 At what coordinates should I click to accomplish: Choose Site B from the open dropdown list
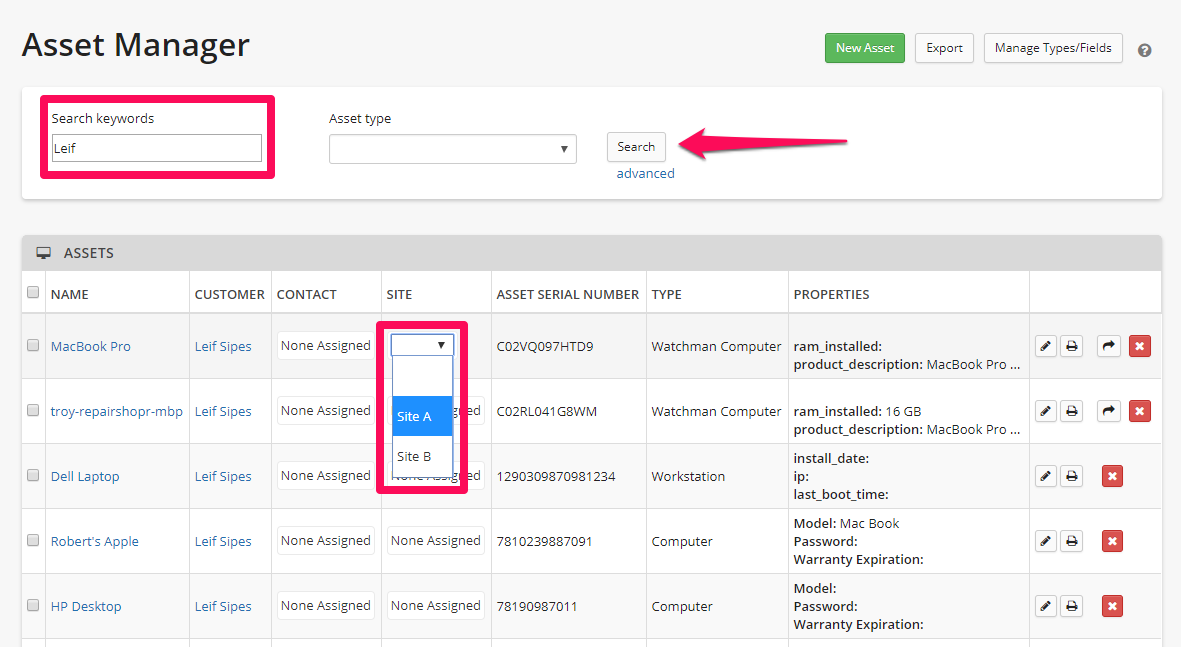[x=422, y=456]
